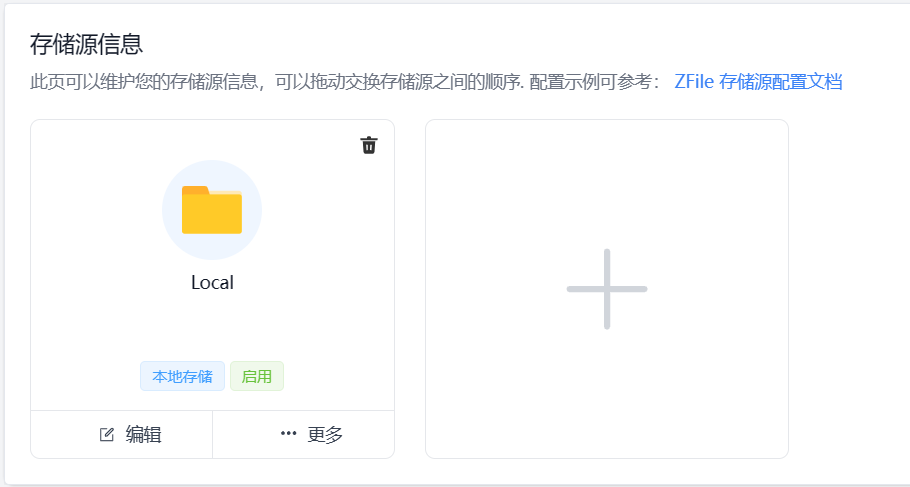Click empty area above the plus sign
This screenshot has width=910, height=487.
coord(607,180)
